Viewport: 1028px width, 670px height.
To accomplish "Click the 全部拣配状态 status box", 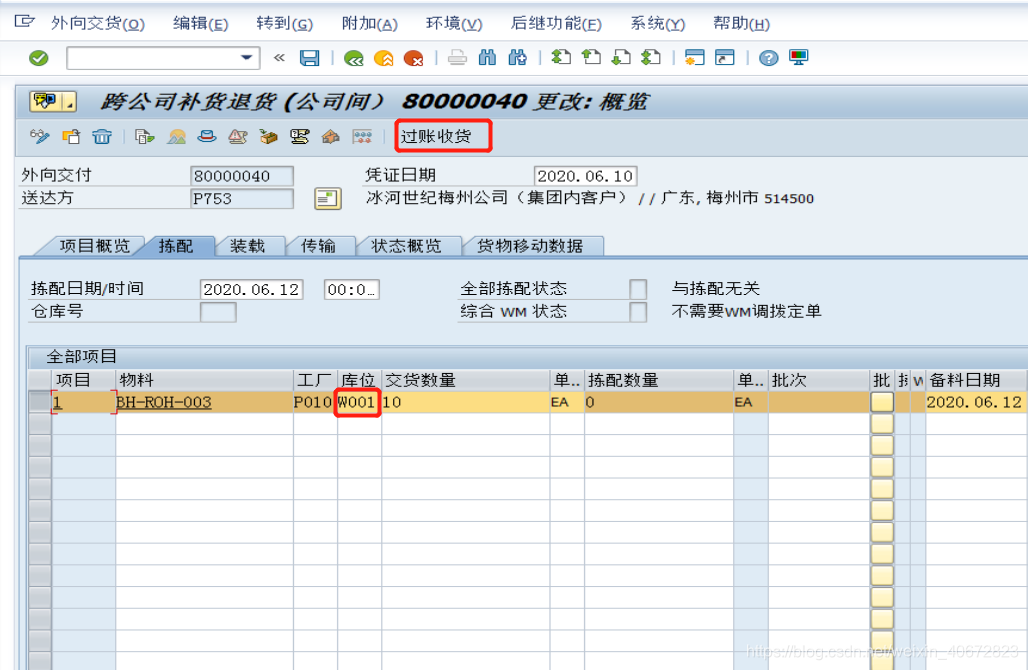I will [x=638, y=289].
